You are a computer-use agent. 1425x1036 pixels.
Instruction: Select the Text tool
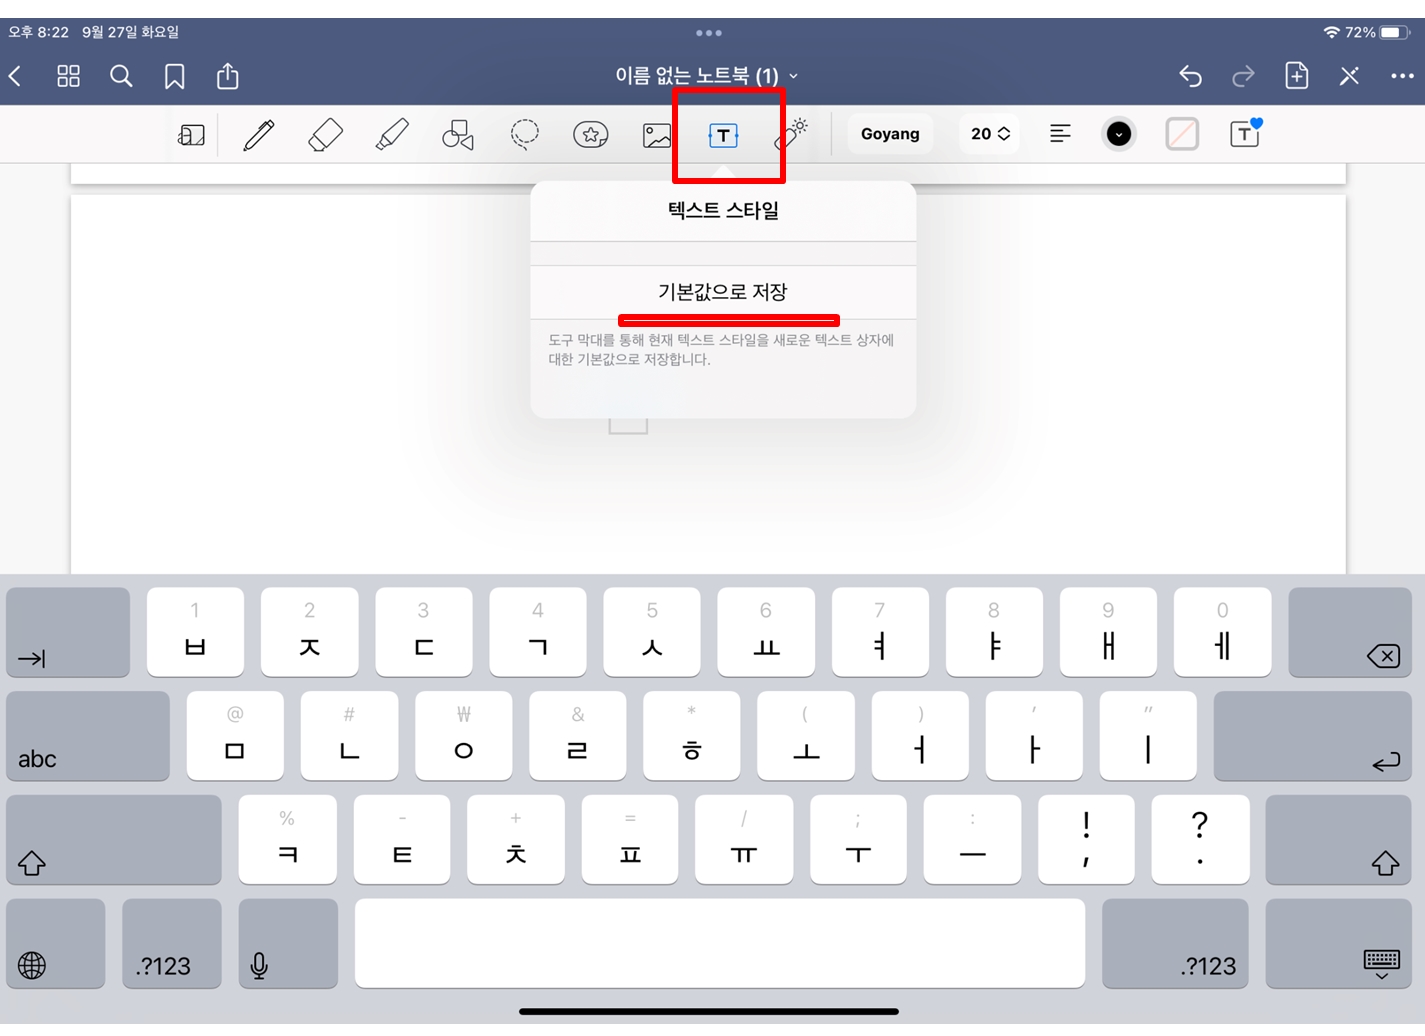[723, 135]
